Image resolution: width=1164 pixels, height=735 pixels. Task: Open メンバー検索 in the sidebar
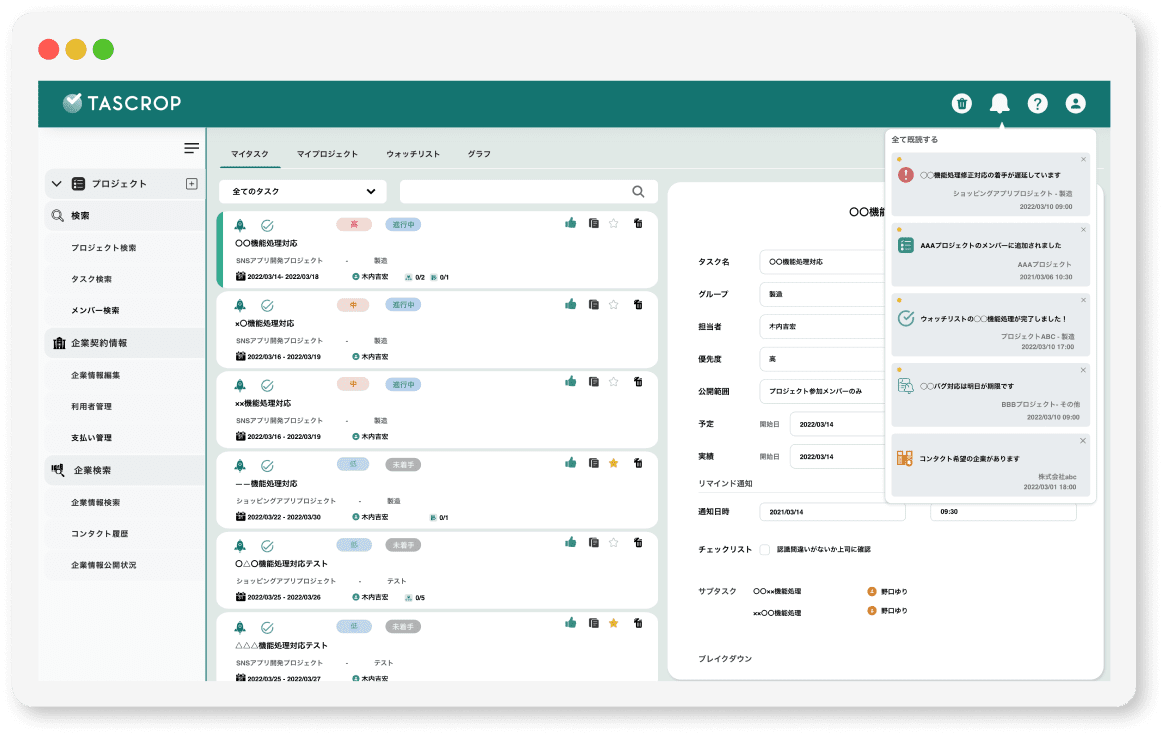pos(95,311)
